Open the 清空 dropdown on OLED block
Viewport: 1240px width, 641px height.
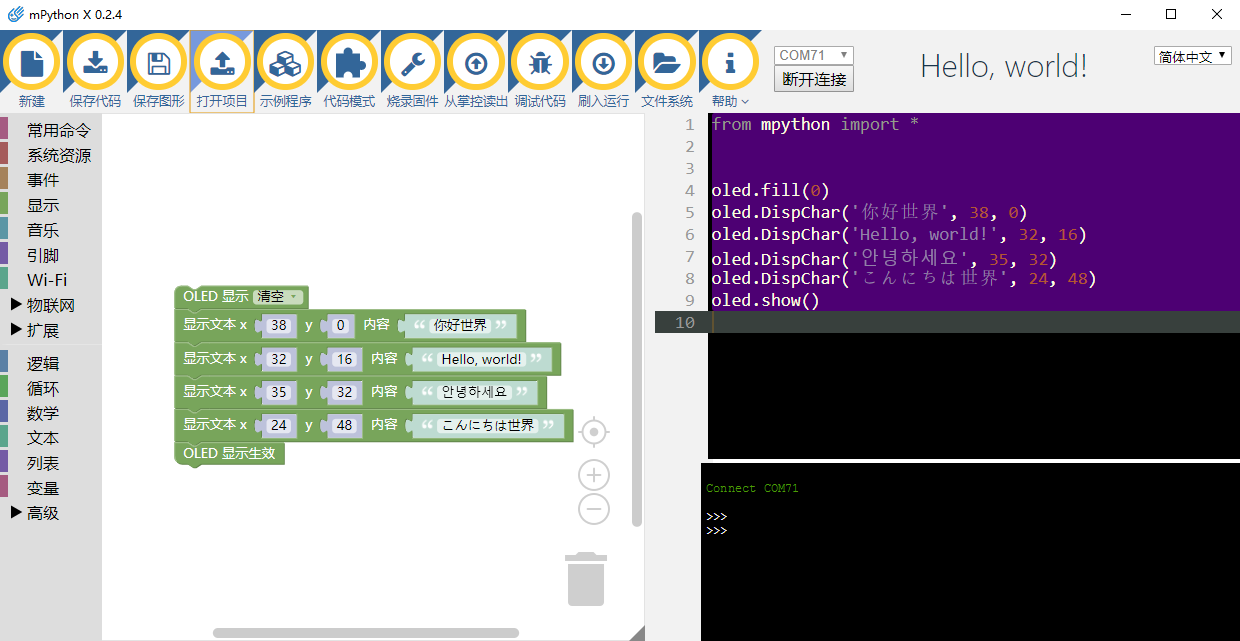(279, 297)
